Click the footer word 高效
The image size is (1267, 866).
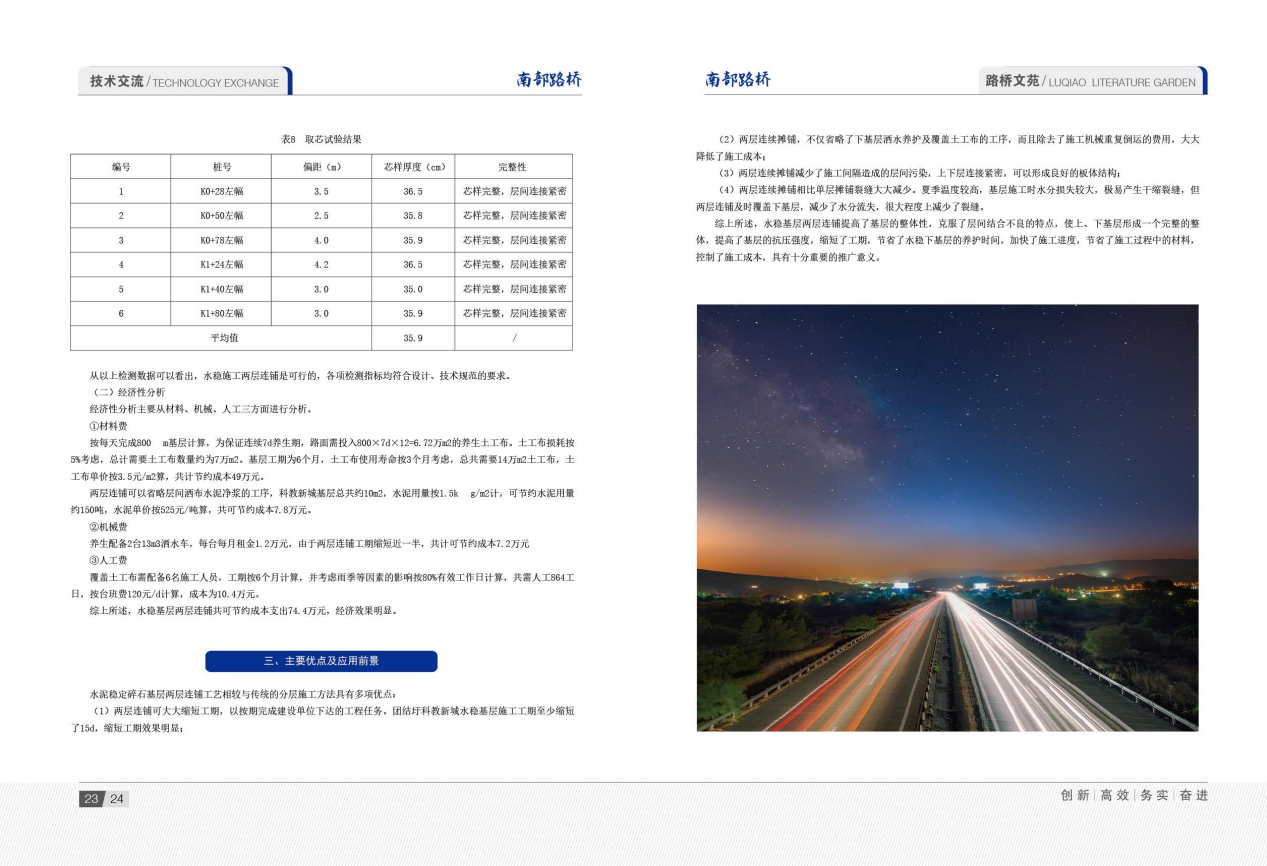pos(1114,795)
